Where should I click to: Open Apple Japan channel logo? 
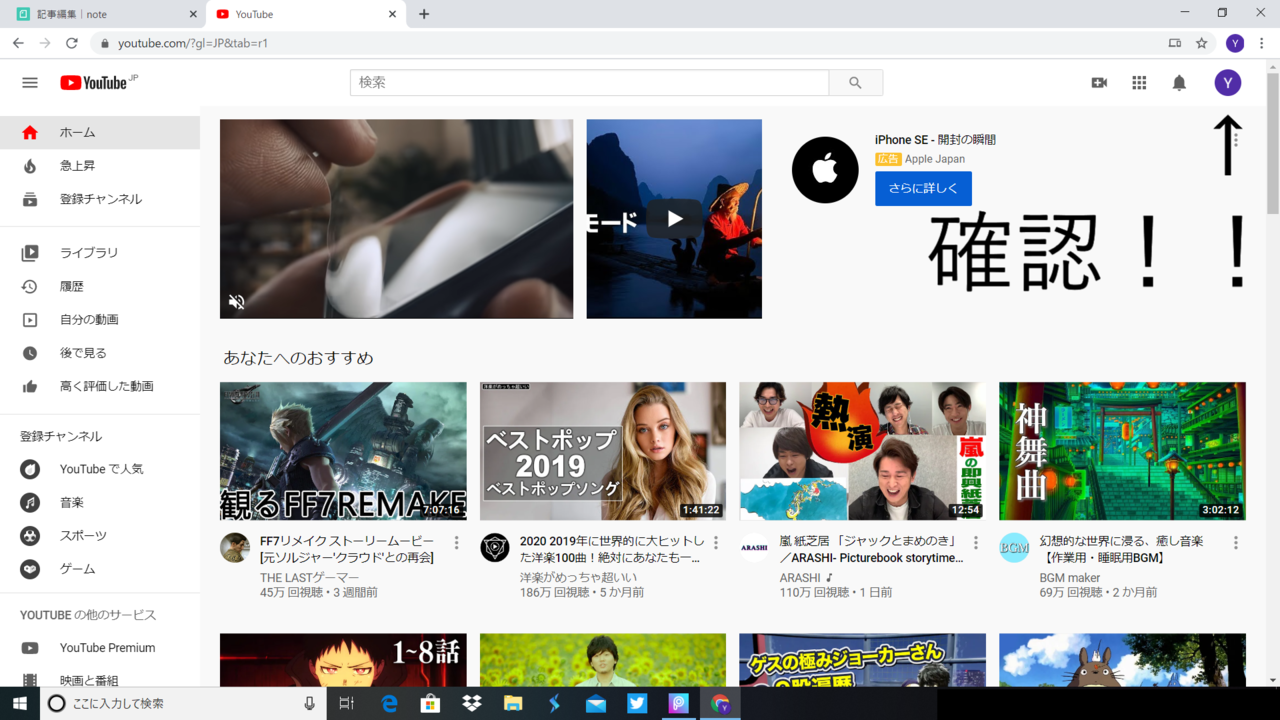(x=825, y=170)
